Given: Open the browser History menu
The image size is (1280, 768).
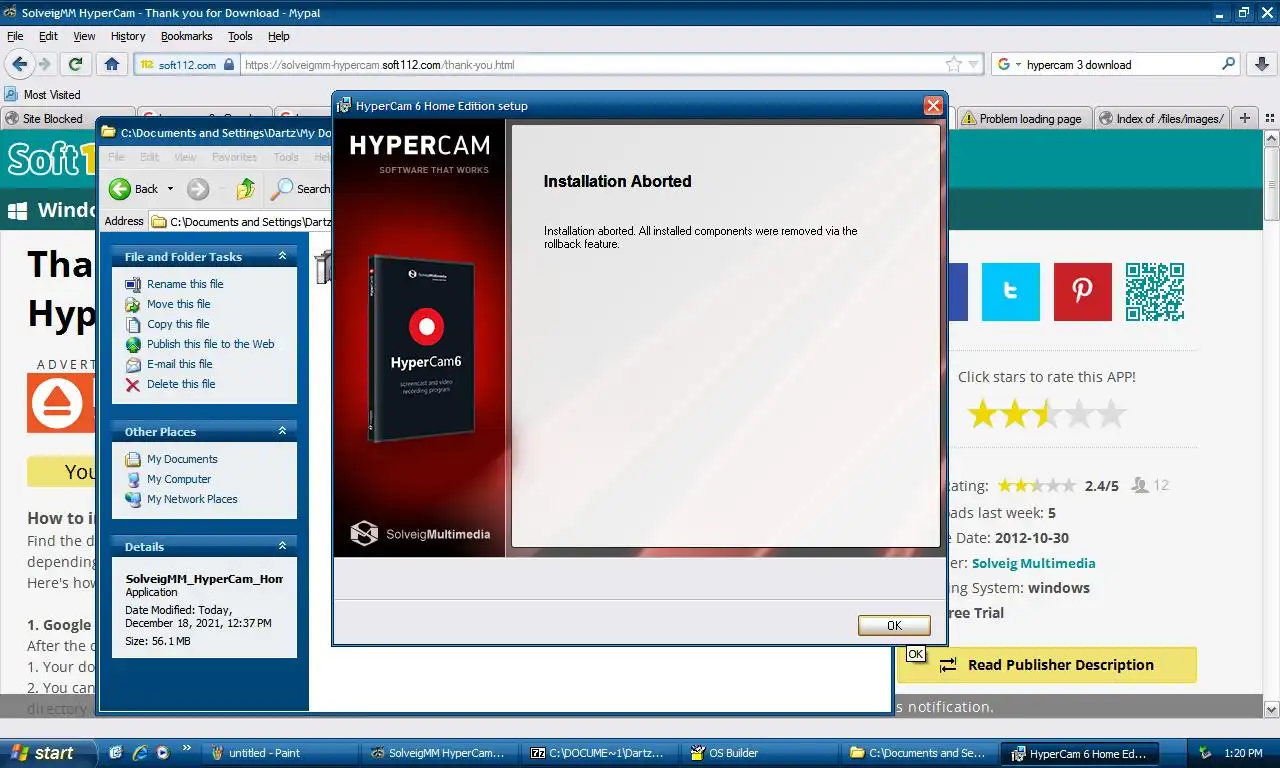Looking at the screenshot, I should point(128,36).
